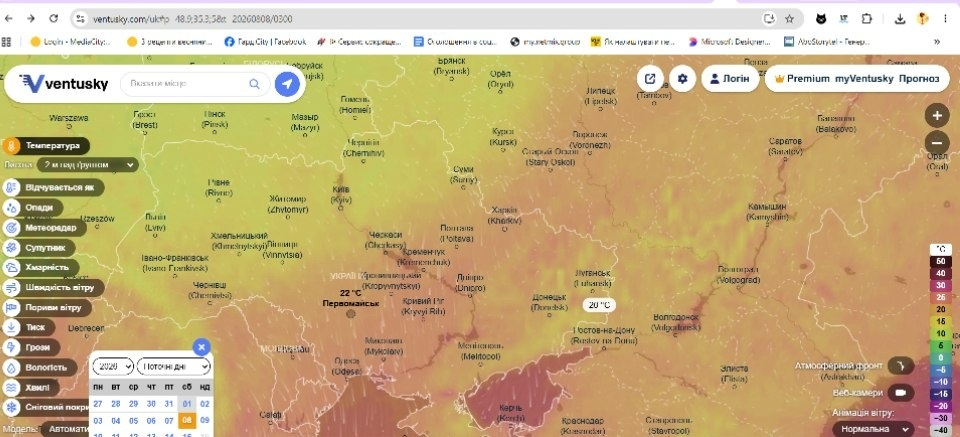Select the Wind speed (Швидкість вітру) layer
This screenshot has width=960, height=437.
pyautogui.click(x=53, y=288)
